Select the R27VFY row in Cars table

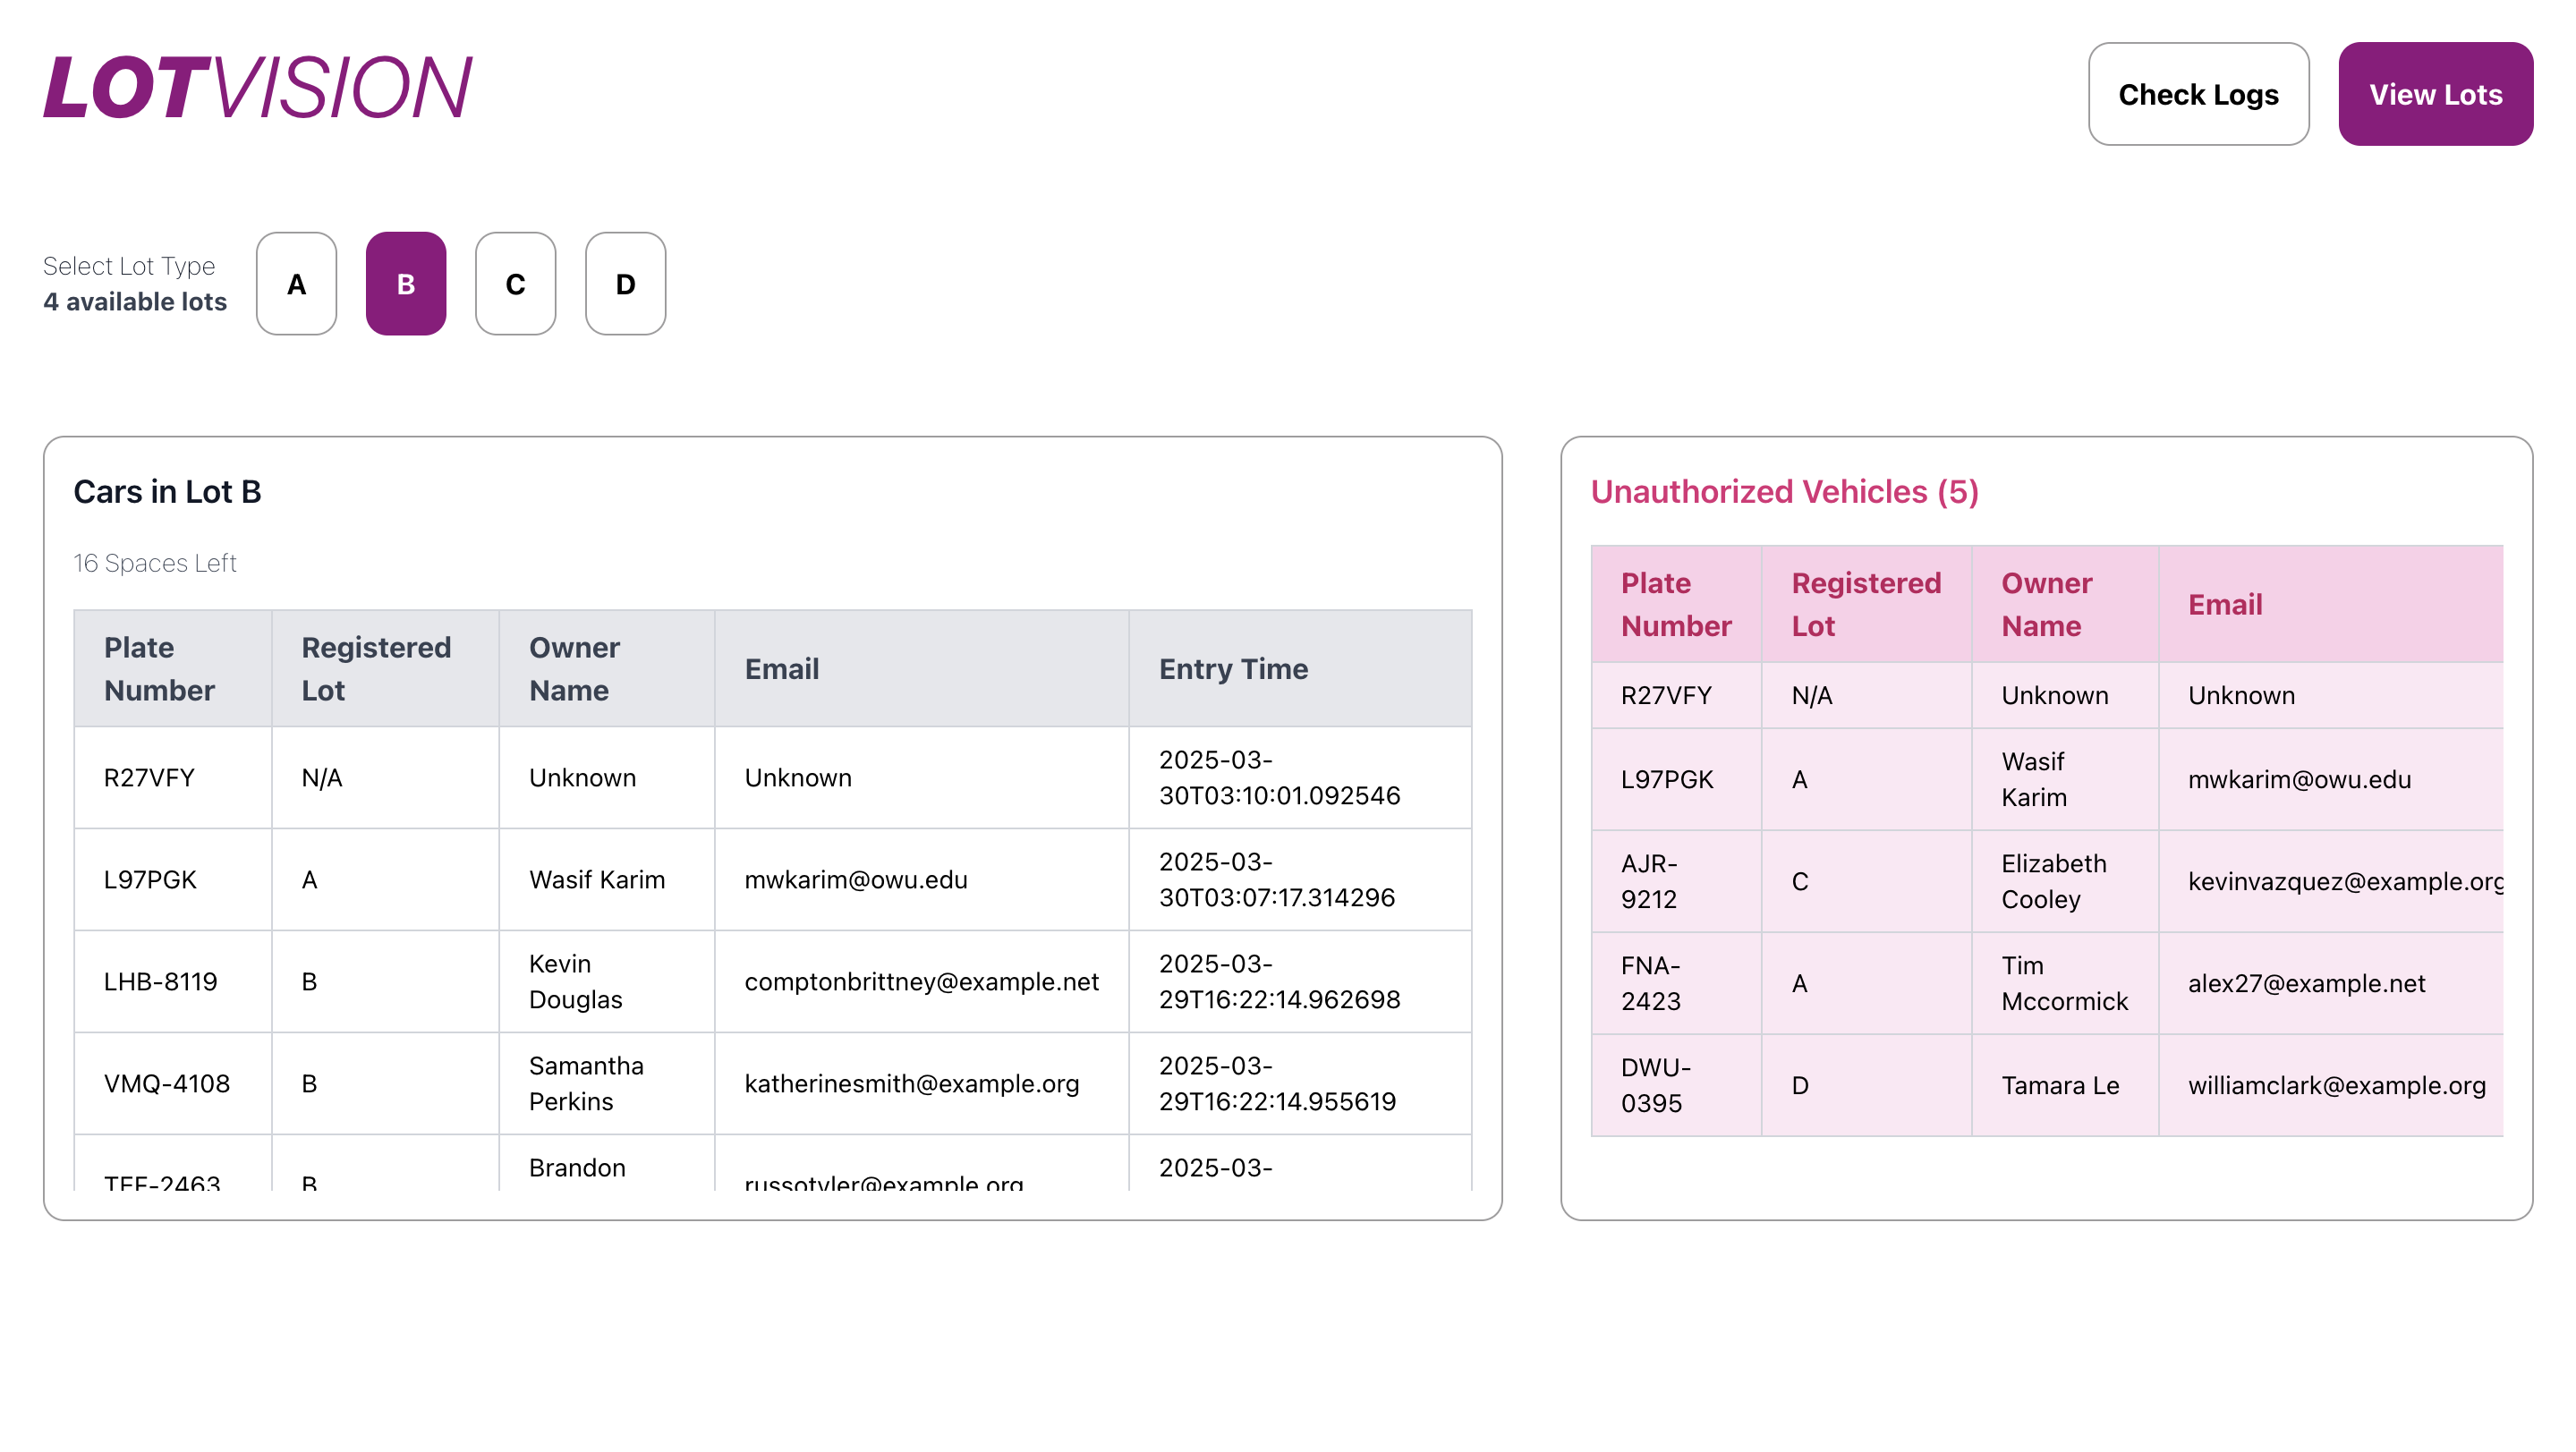[149, 778]
